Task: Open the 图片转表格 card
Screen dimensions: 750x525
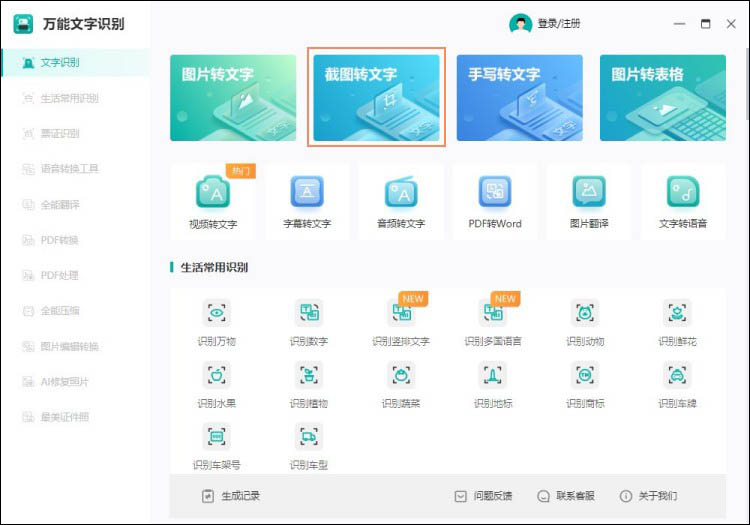Action: 663,98
